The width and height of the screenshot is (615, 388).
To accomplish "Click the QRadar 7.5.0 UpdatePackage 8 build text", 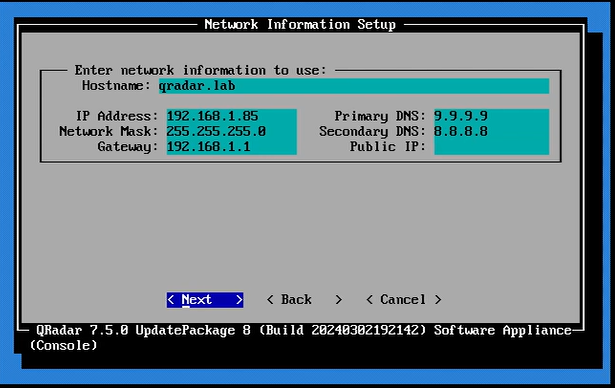I will pos(300,338).
